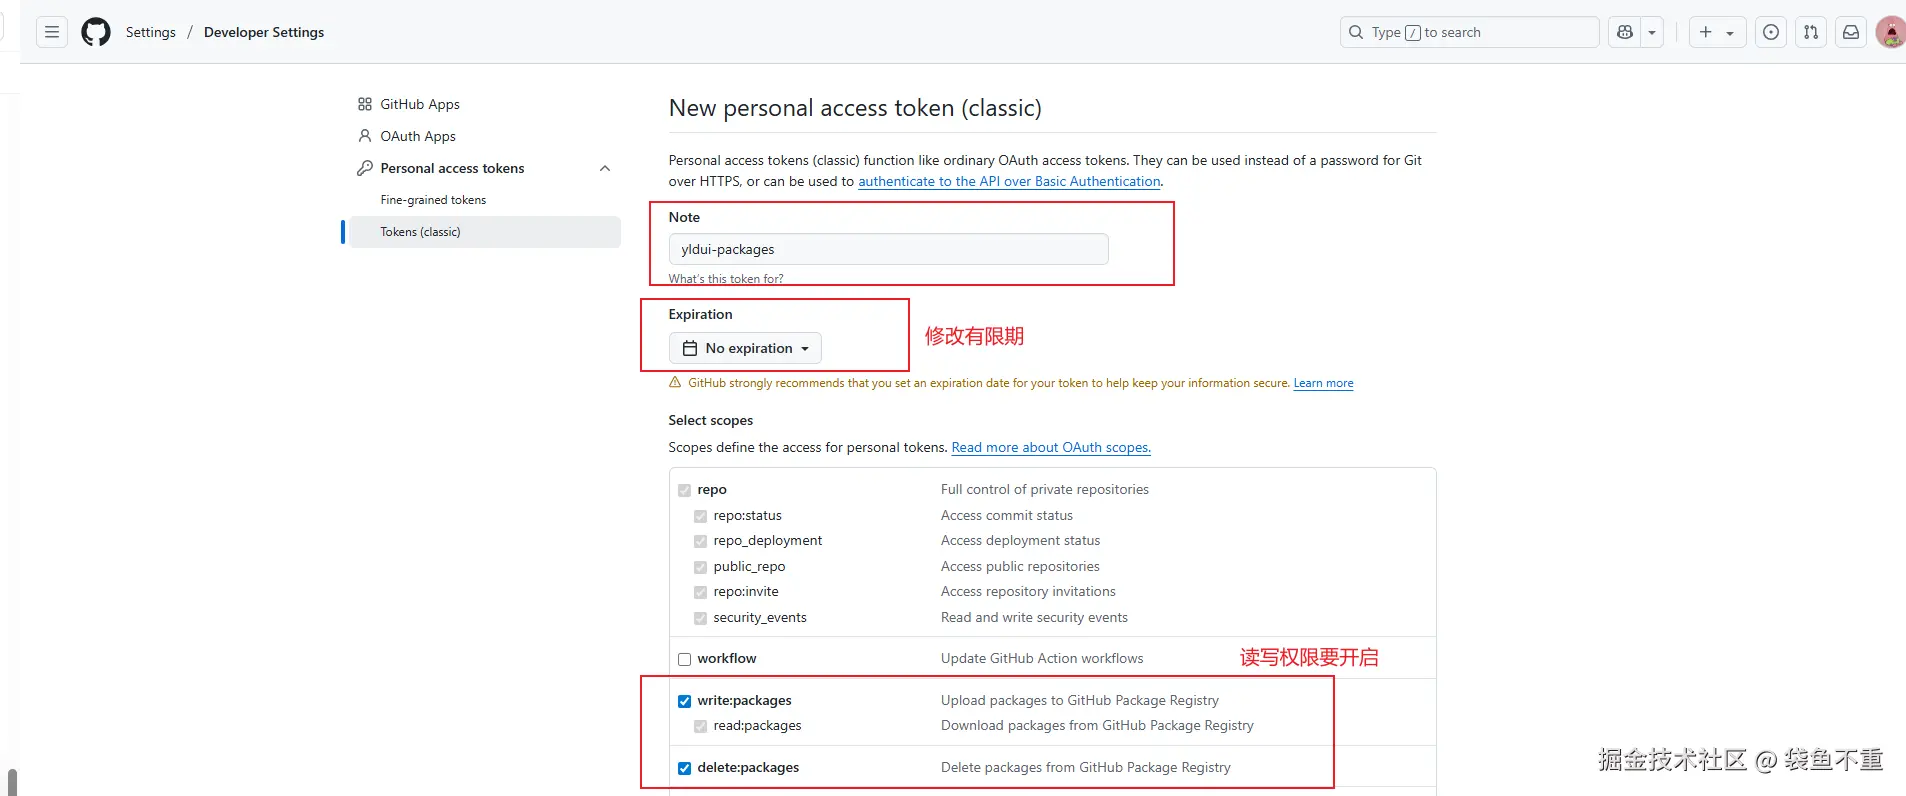This screenshot has height=796, width=1906.
Task: Open the hamburger navigation menu
Action: (x=52, y=32)
